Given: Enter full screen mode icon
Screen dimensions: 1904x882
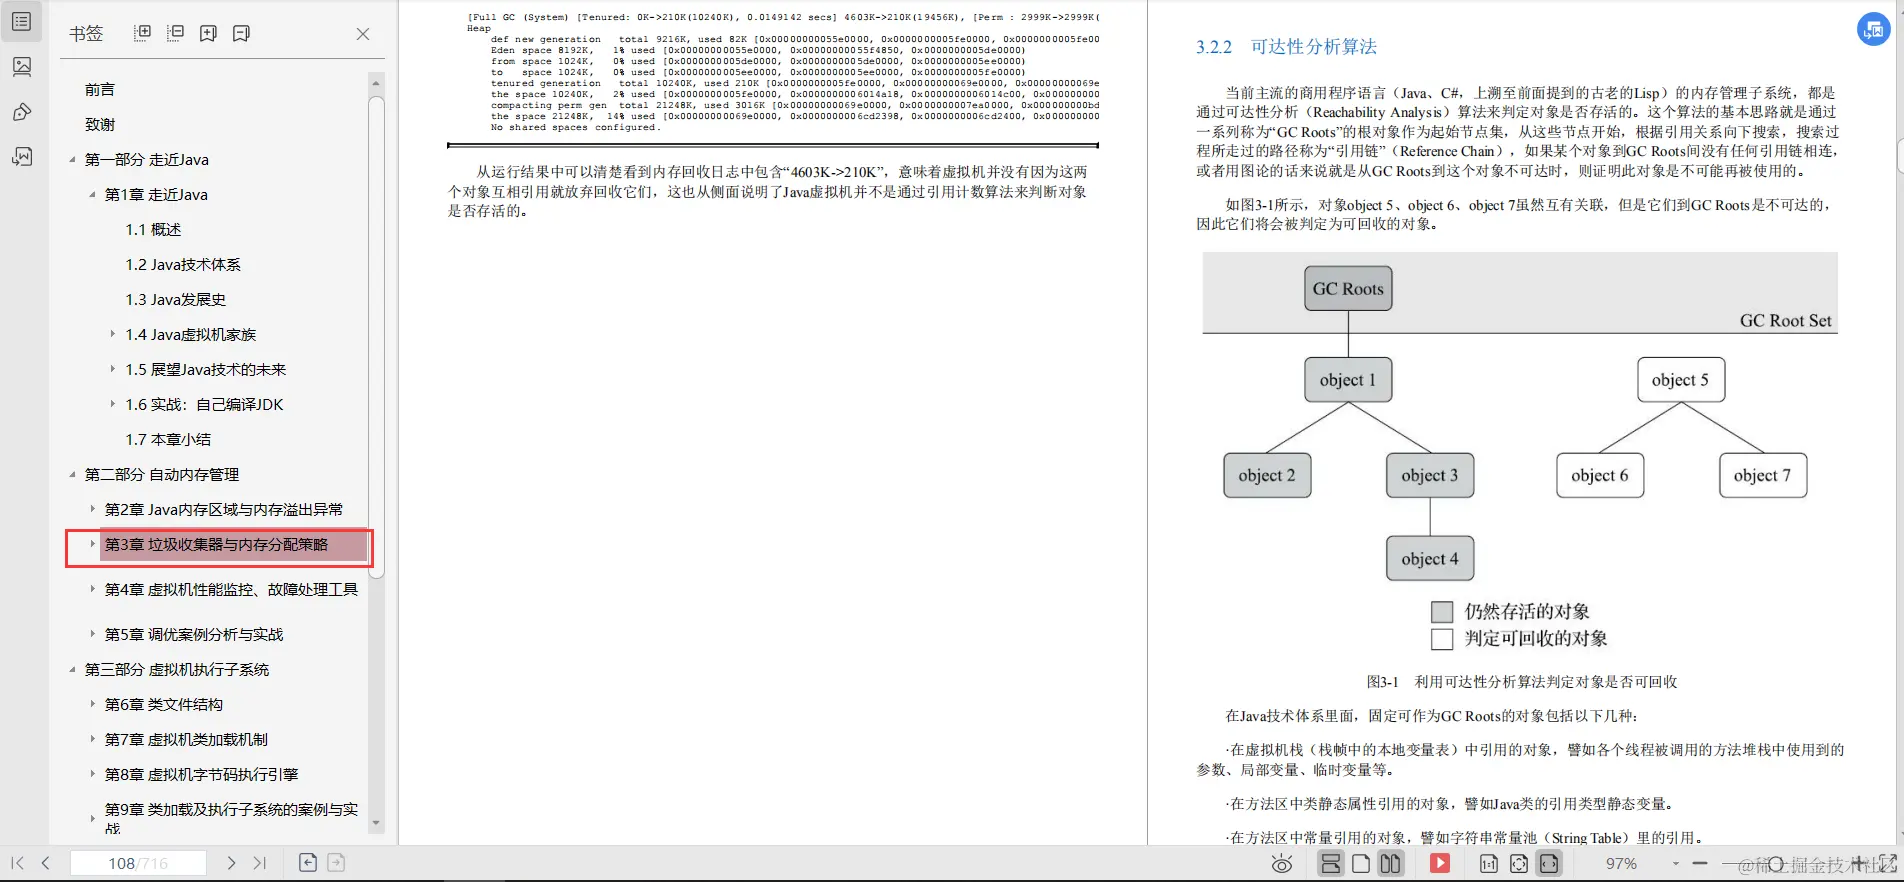Looking at the screenshot, I should click(1888, 863).
